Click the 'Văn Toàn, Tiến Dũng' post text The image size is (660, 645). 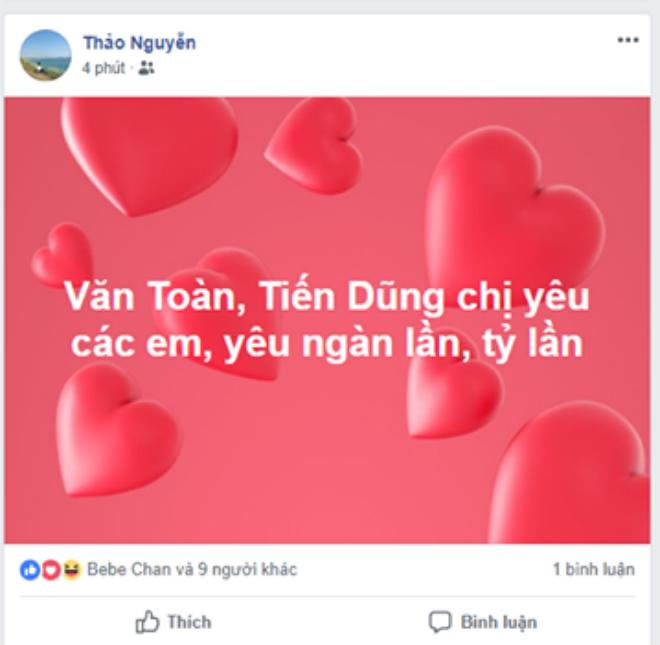tap(254, 296)
